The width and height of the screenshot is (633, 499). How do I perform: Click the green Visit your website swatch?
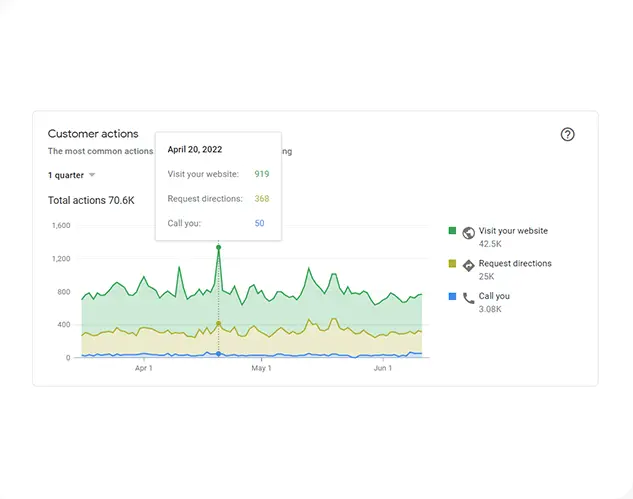tap(452, 231)
